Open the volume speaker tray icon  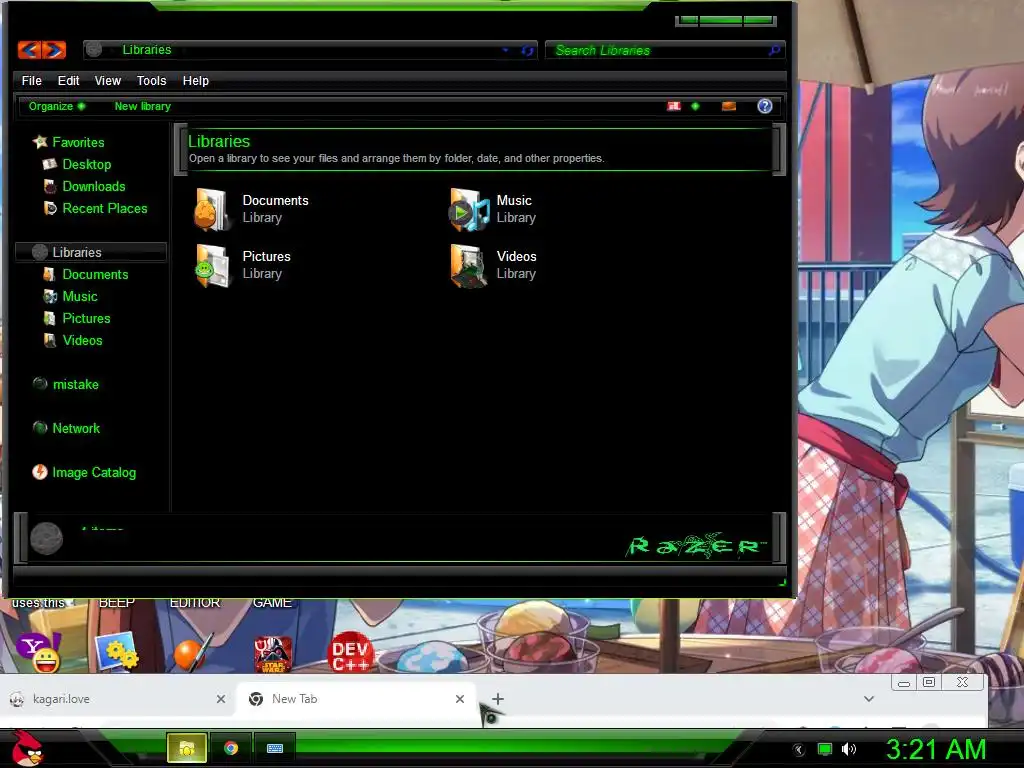click(849, 750)
